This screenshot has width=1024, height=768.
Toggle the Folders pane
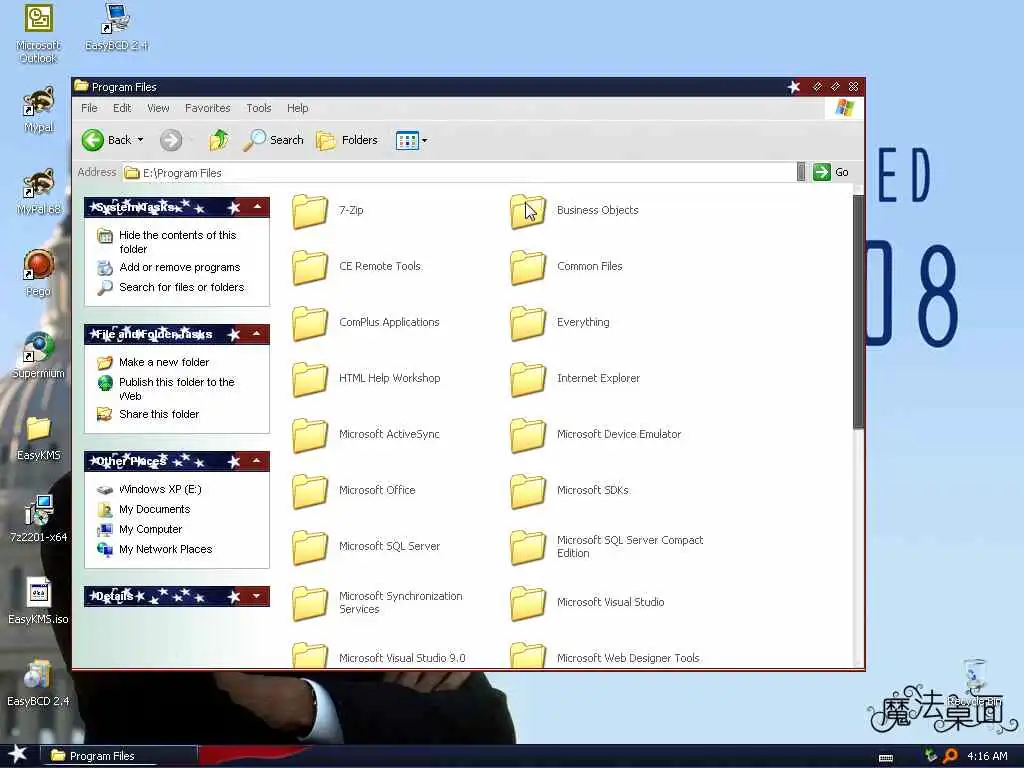click(347, 140)
